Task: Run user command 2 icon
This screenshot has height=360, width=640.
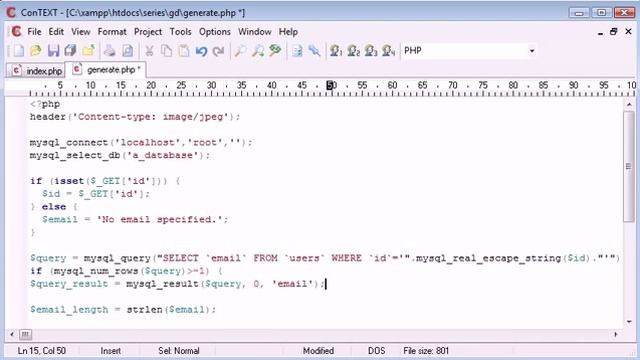Action: [x=353, y=51]
